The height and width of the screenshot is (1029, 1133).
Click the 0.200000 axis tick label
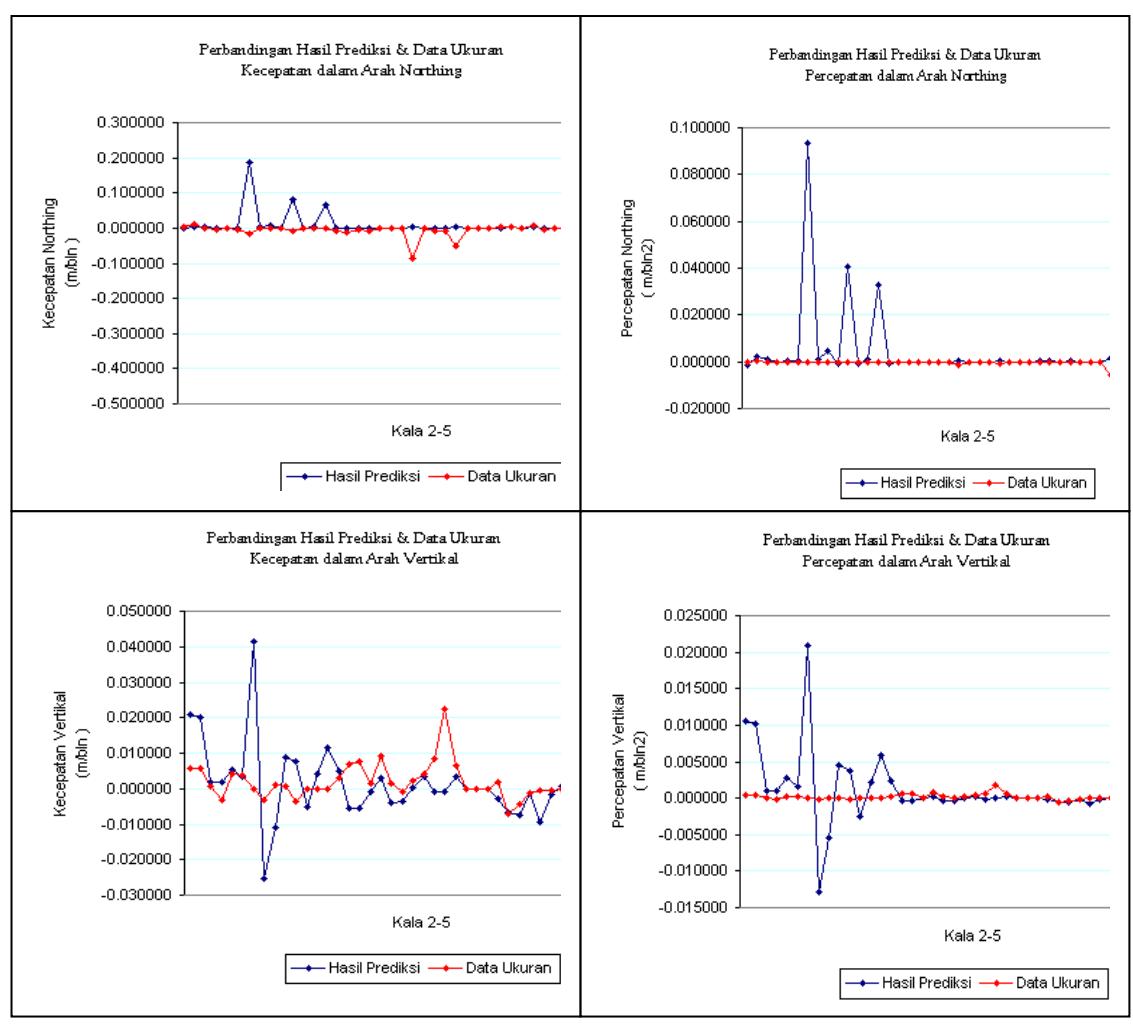point(131,158)
